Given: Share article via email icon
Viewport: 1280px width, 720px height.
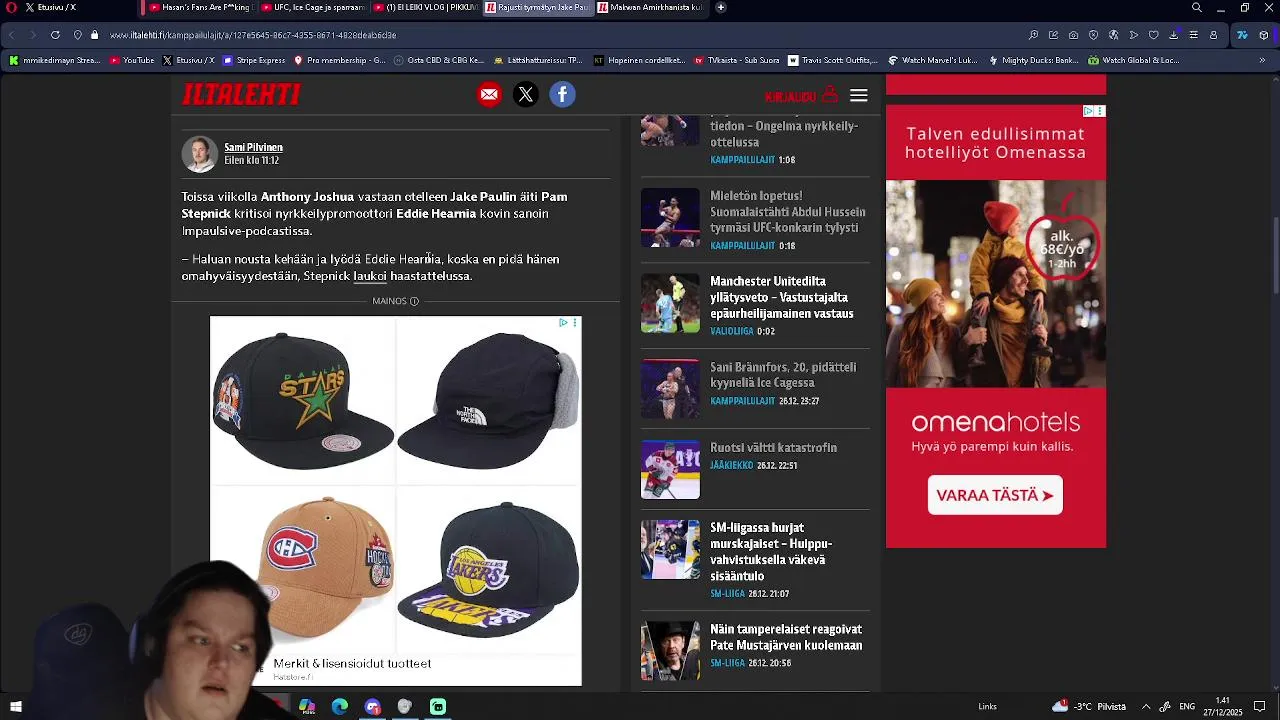Looking at the screenshot, I should pos(489,95).
